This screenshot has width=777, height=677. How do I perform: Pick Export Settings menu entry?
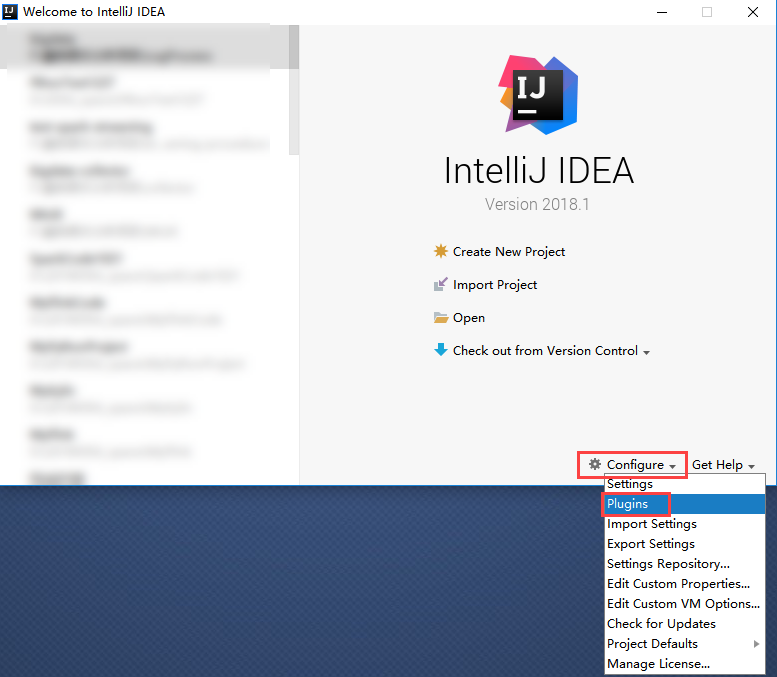coord(685,544)
